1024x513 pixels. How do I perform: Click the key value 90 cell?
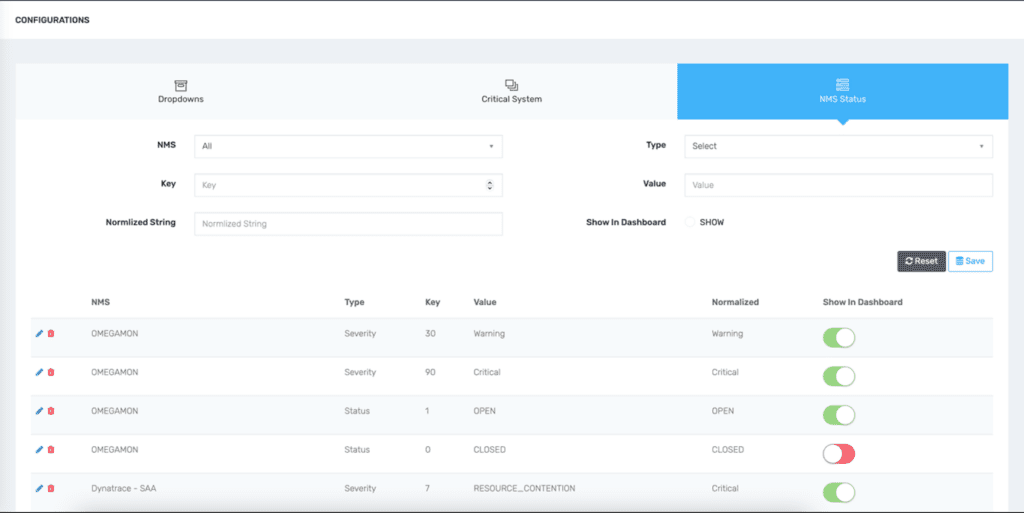430,372
